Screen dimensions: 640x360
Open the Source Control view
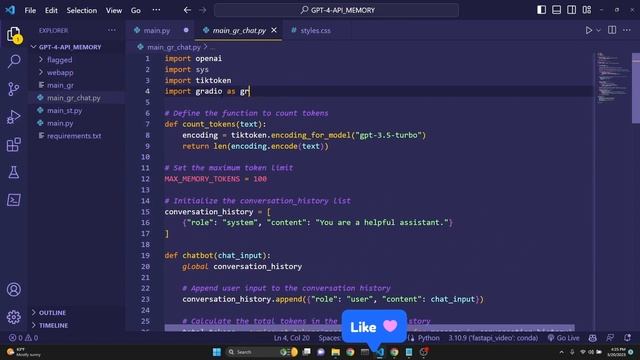[14, 89]
